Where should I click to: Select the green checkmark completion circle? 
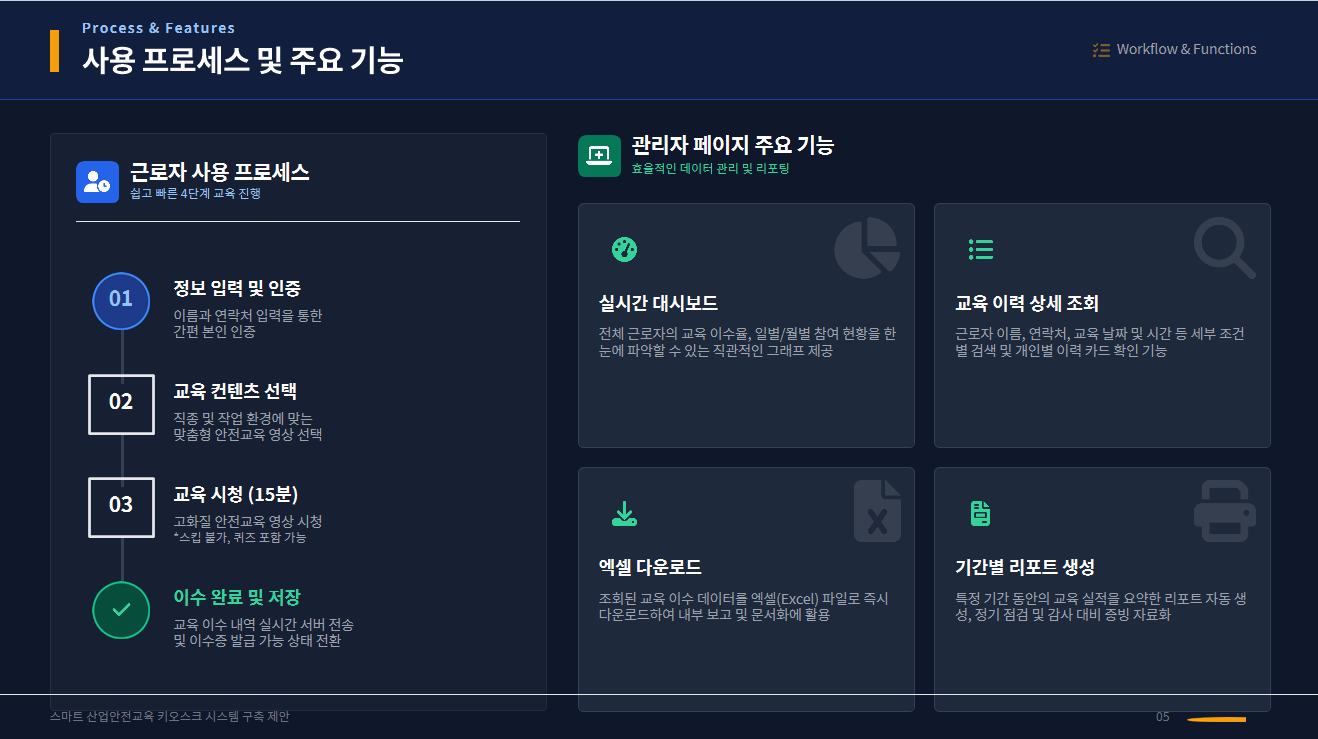point(121,610)
